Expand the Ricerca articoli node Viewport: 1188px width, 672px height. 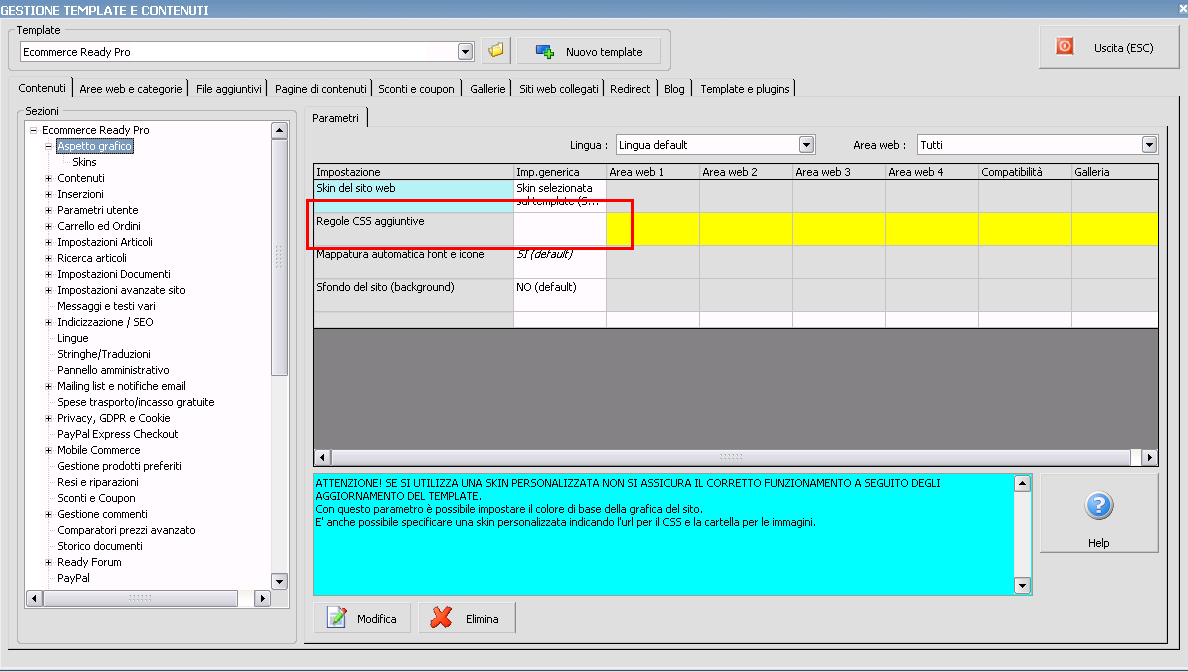tap(48, 258)
